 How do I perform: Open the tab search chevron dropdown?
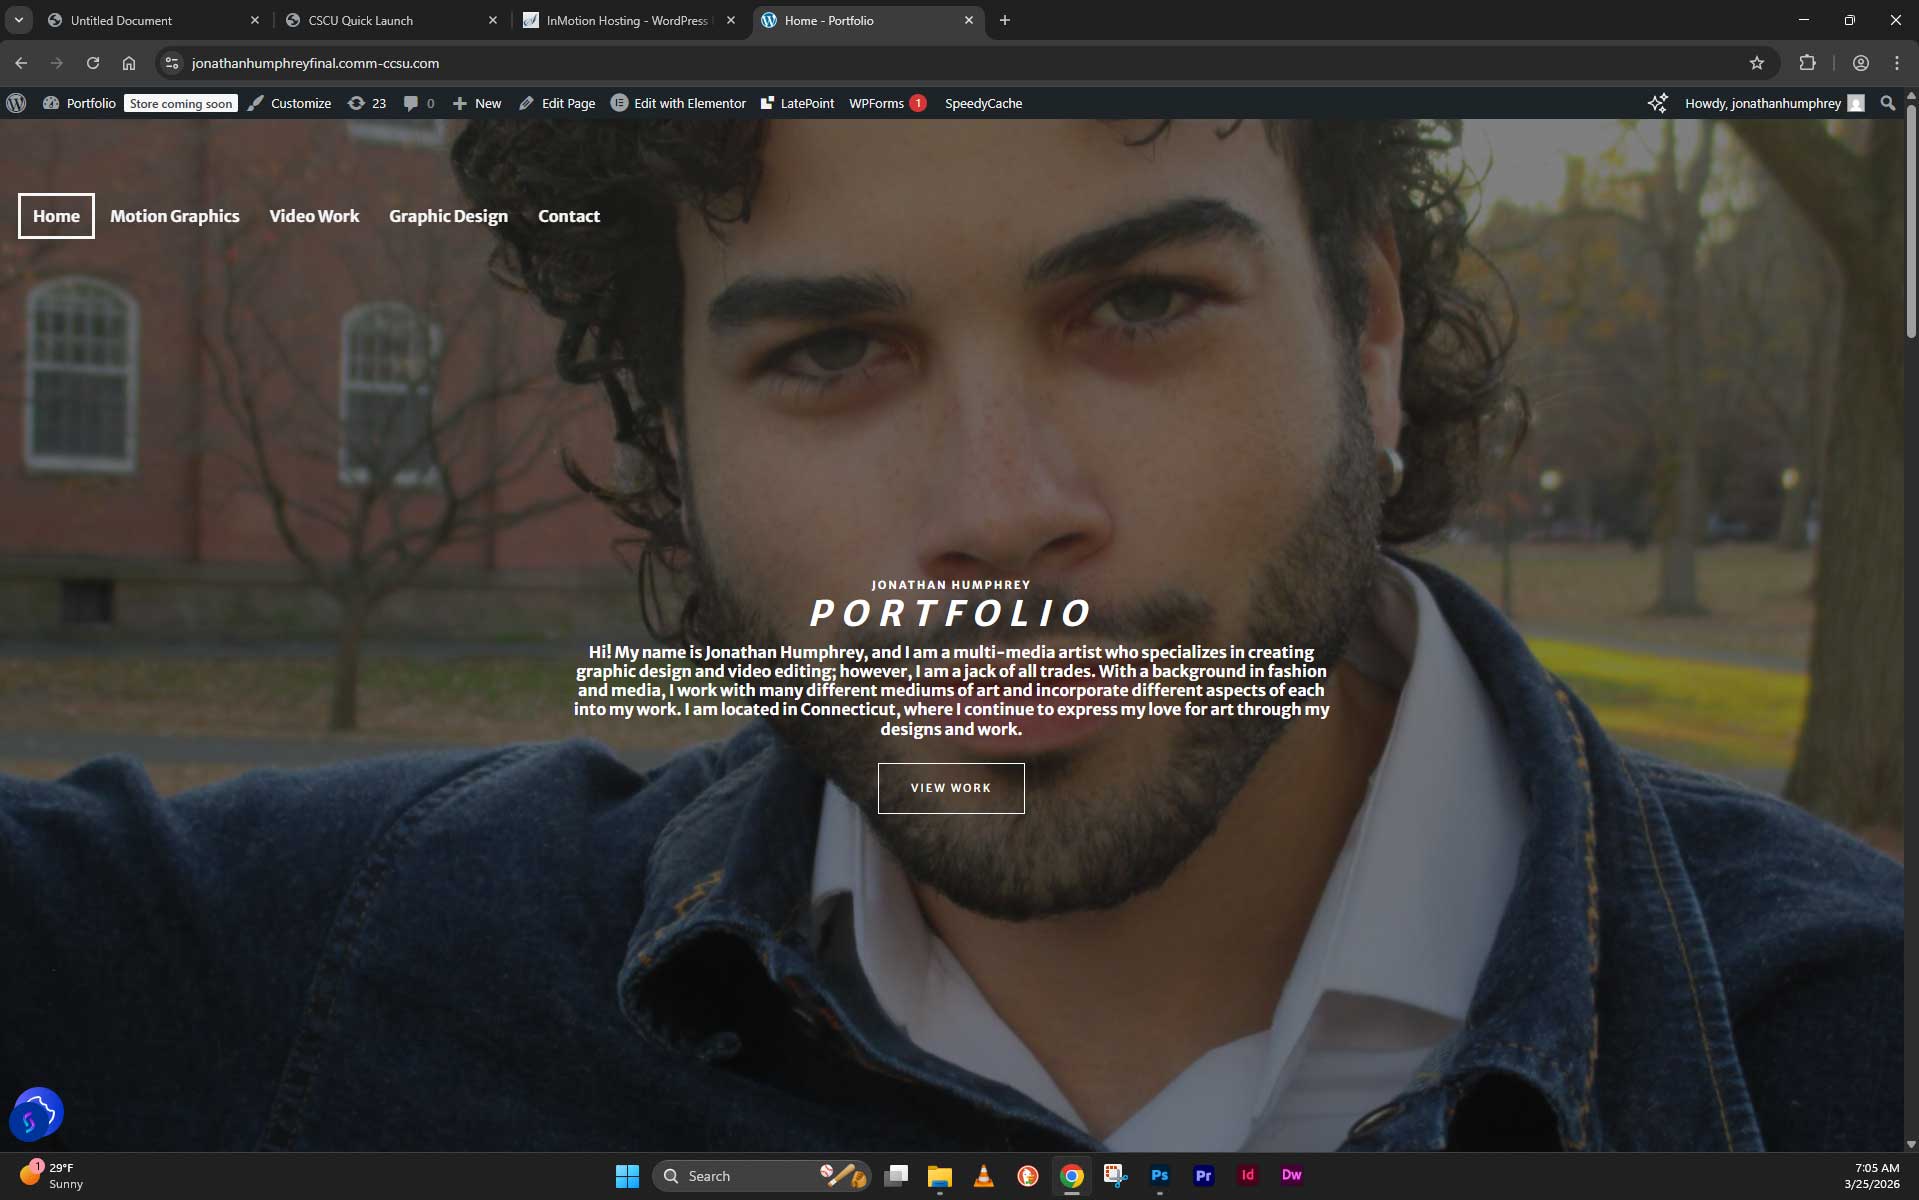18,20
